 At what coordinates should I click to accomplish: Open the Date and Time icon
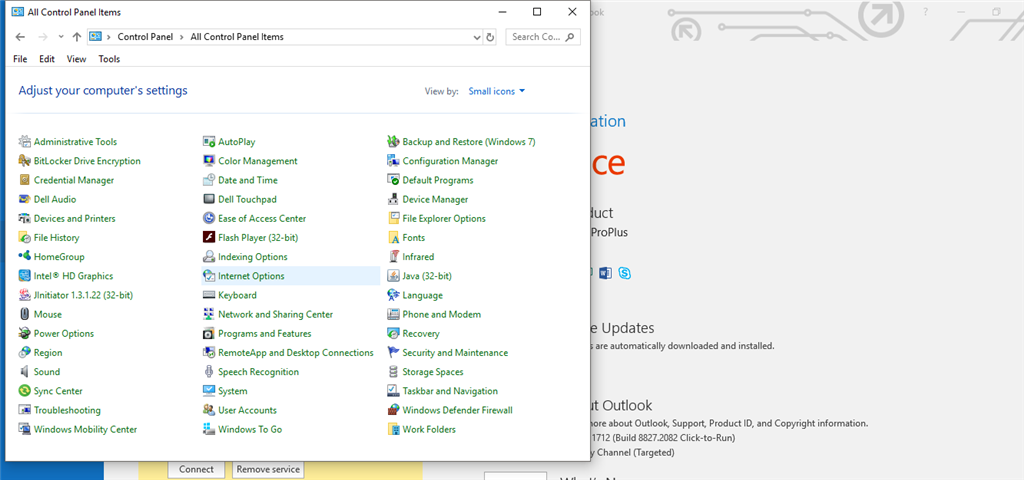pyautogui.click(x=209, y=180)
